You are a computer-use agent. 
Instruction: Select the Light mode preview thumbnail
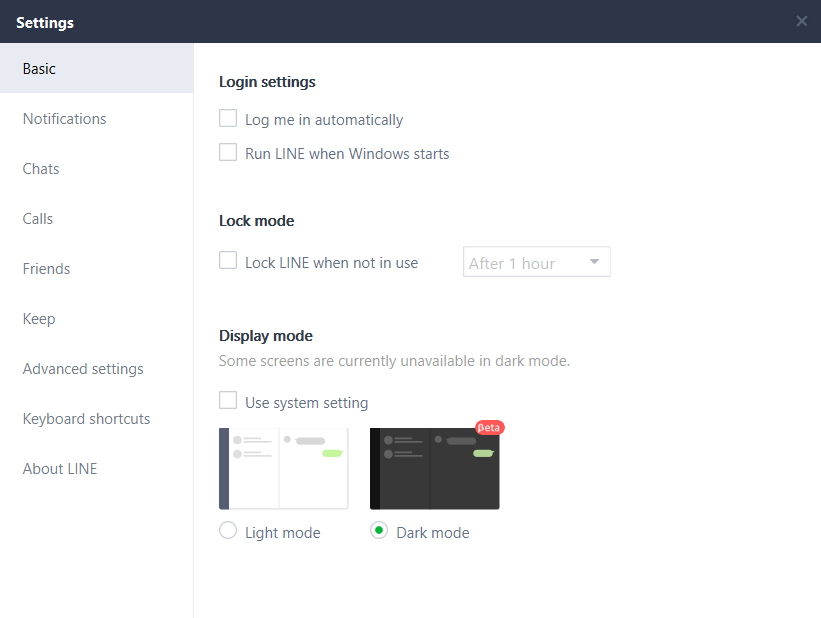284,469
